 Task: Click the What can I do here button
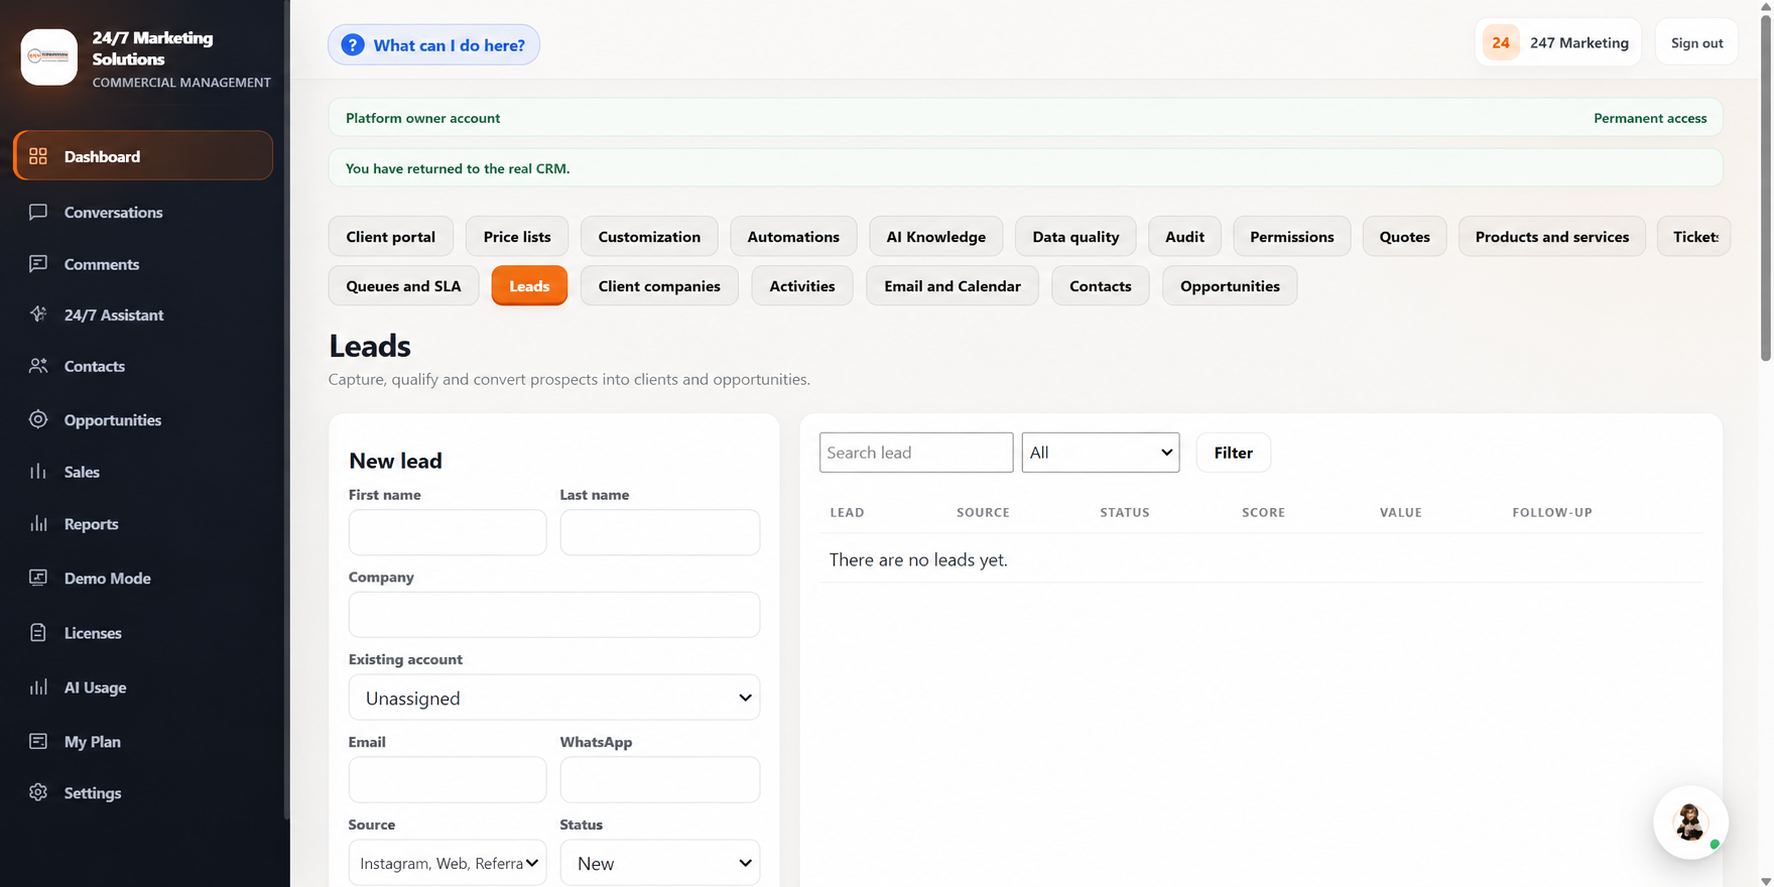(434, 45)
